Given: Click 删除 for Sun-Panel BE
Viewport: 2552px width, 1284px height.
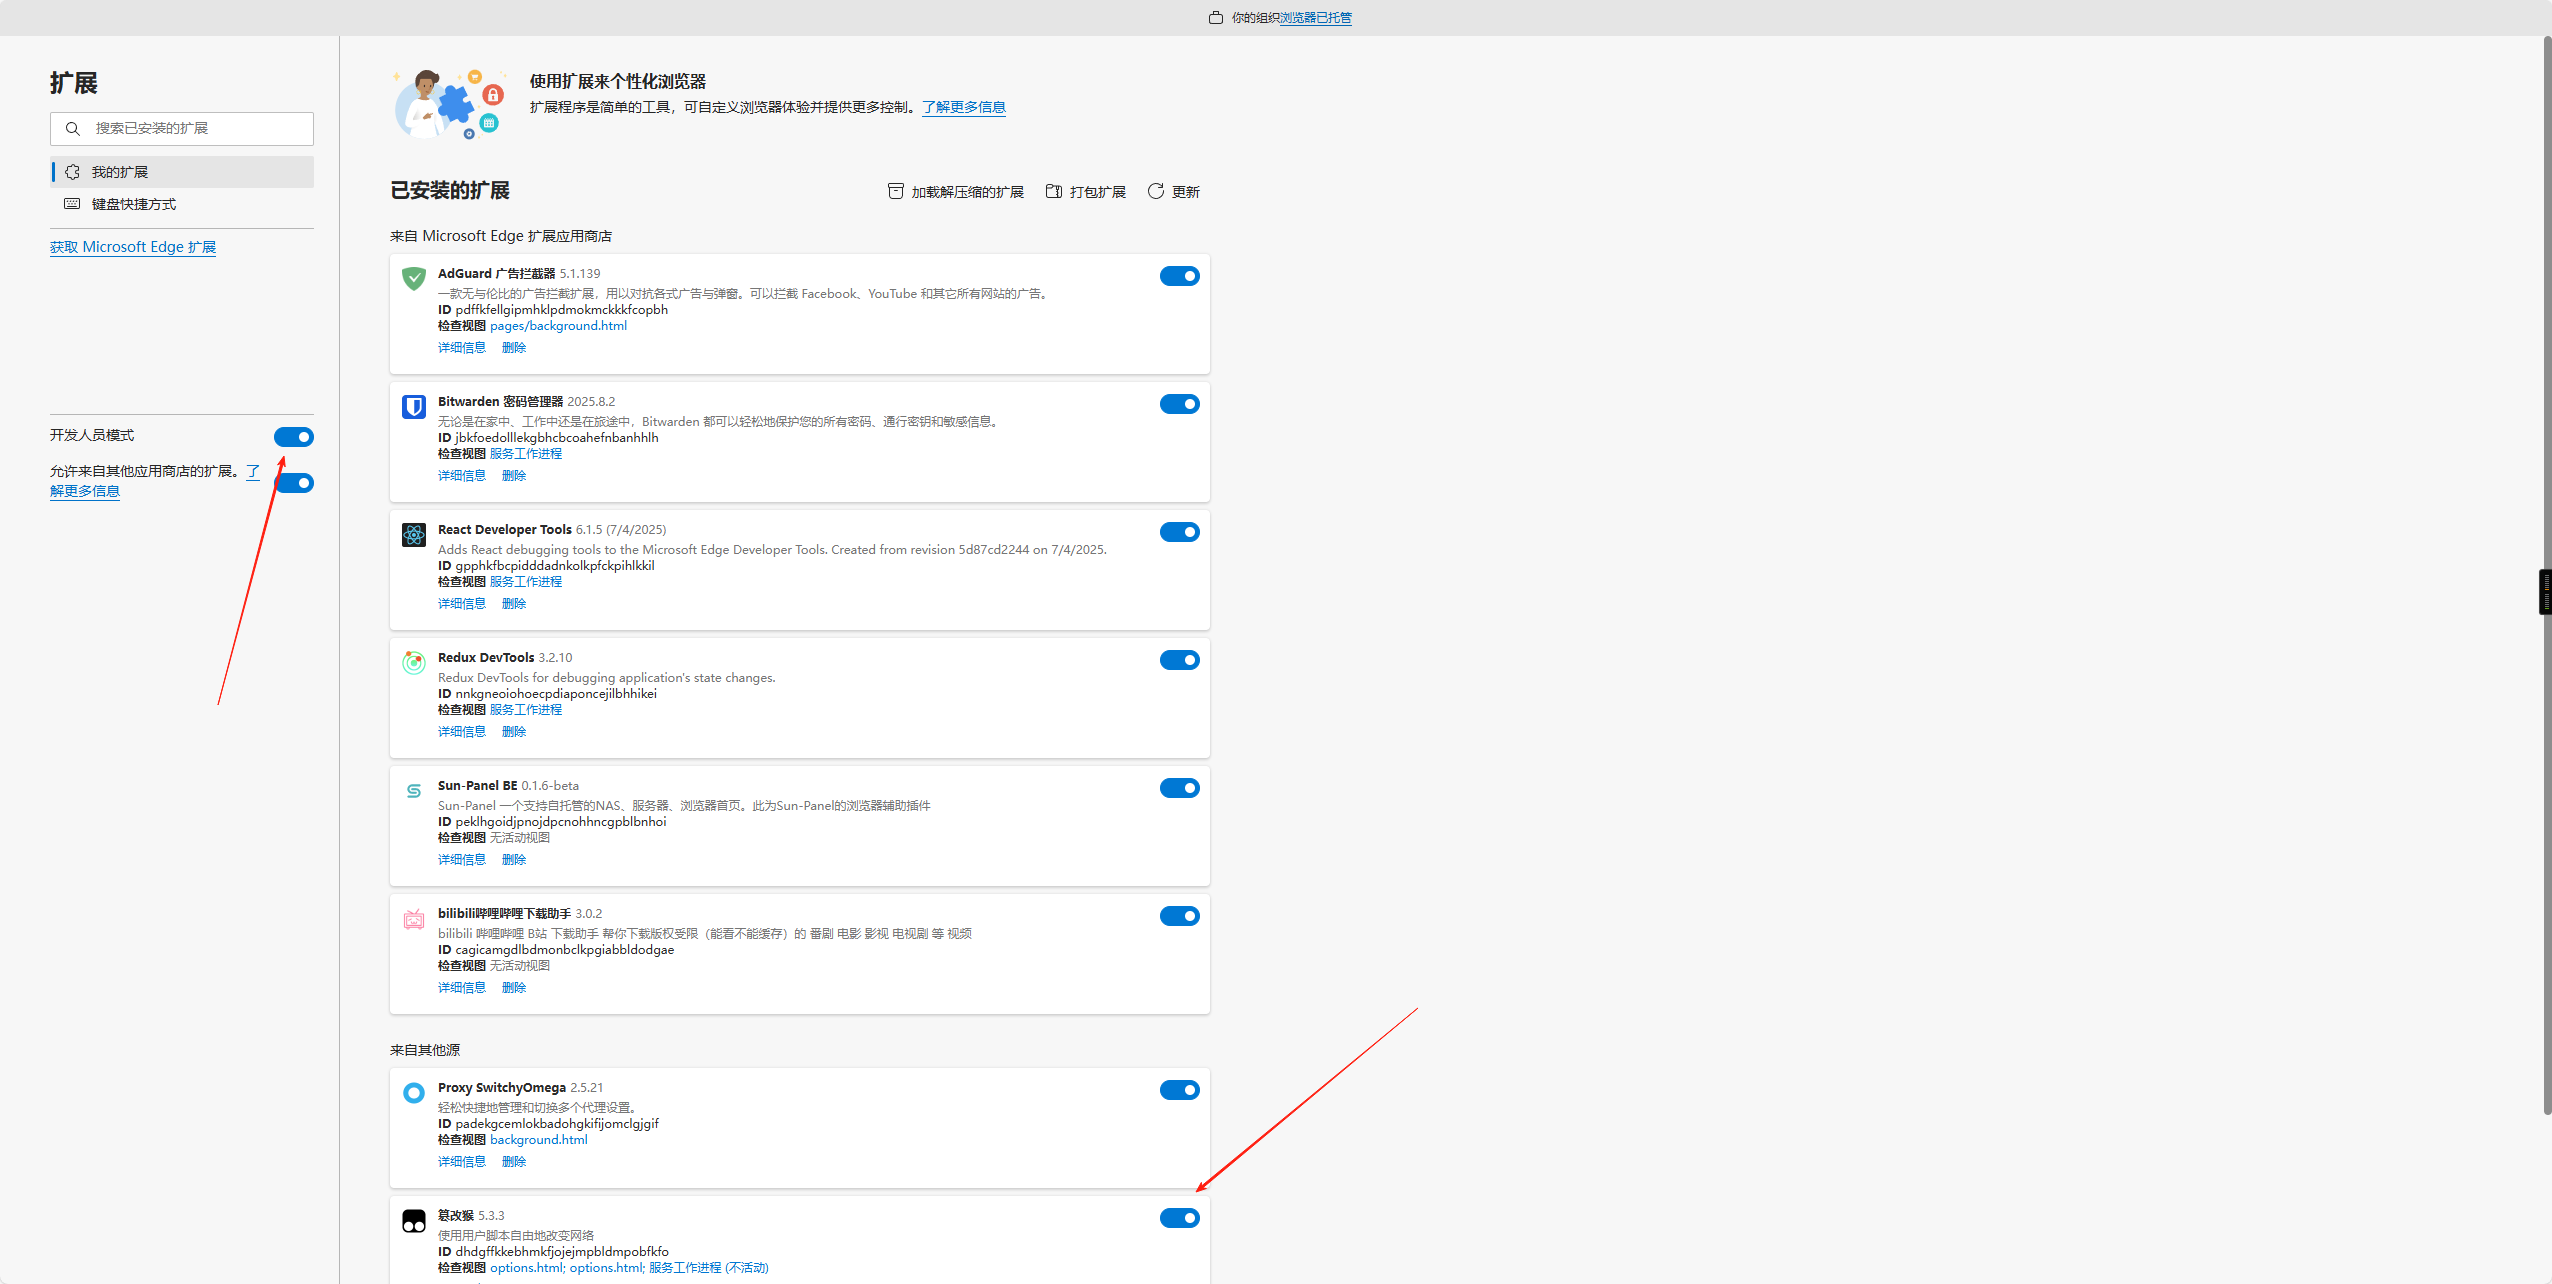Looking at the screenshot, I should point(514,860).
